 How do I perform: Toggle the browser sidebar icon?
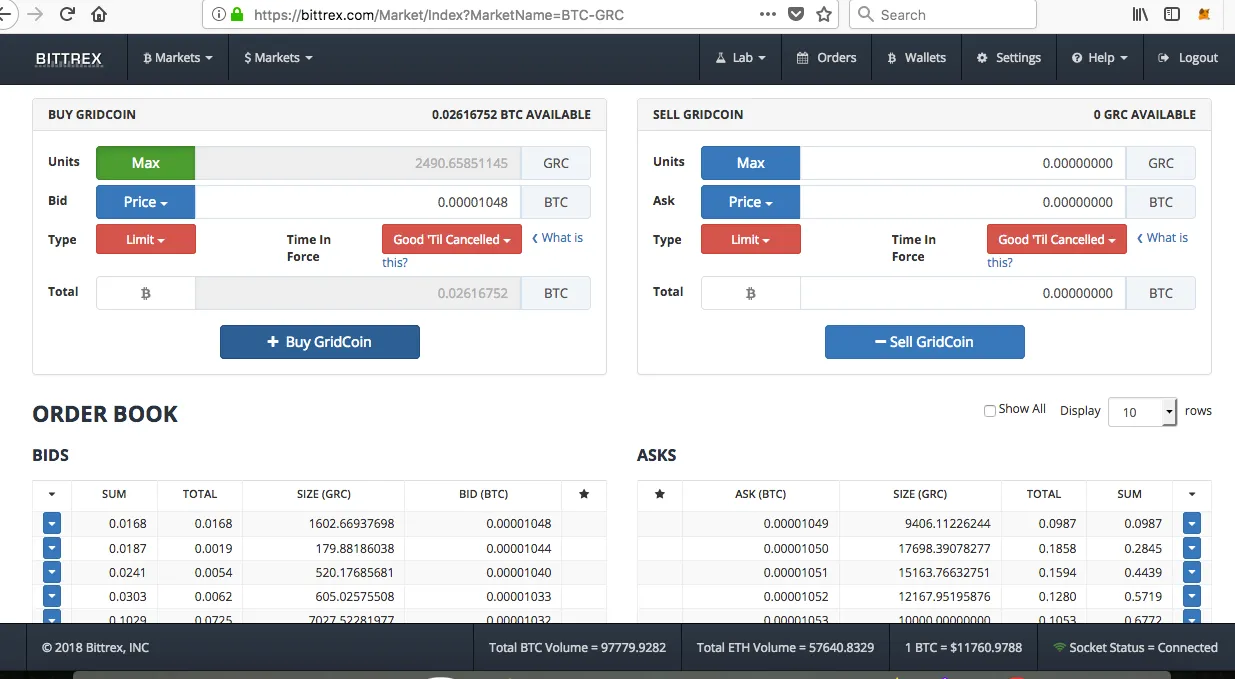coord(1172,14)
